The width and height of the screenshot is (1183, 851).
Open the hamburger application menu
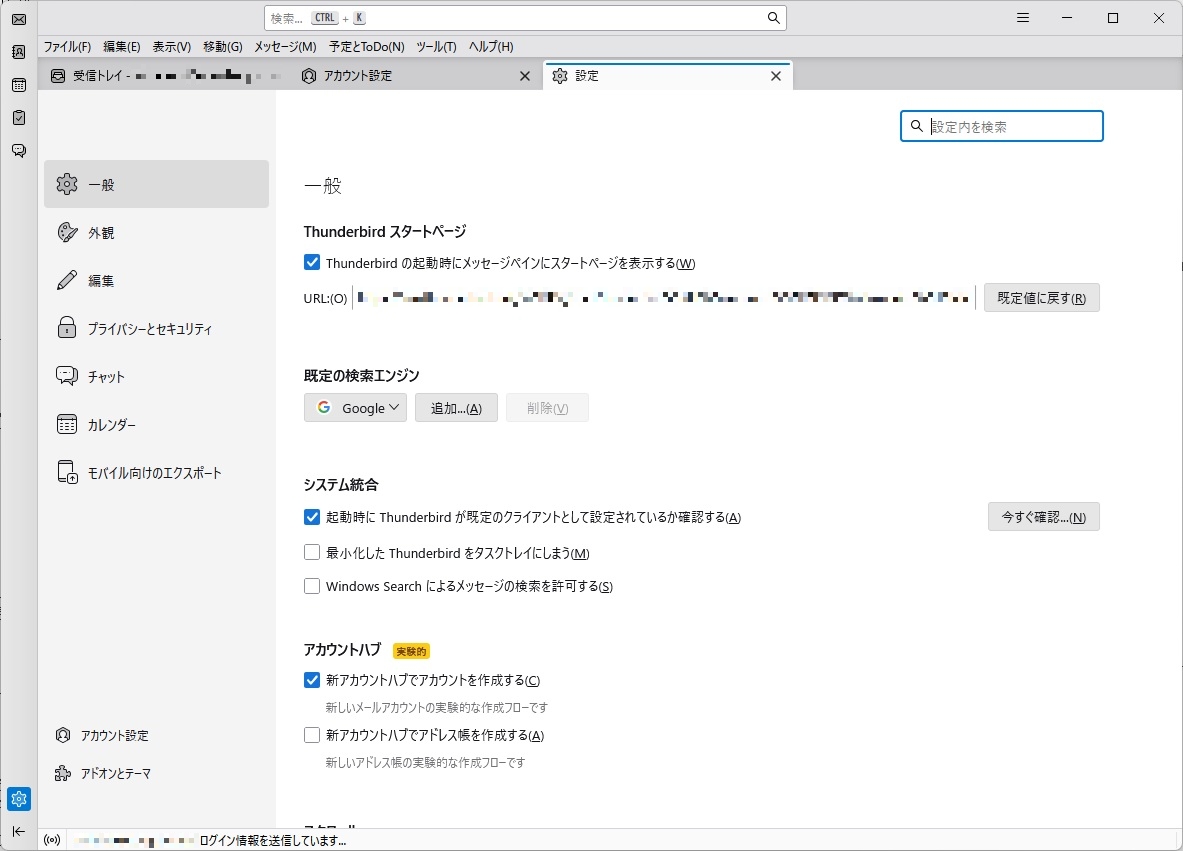click(1023, 18)
